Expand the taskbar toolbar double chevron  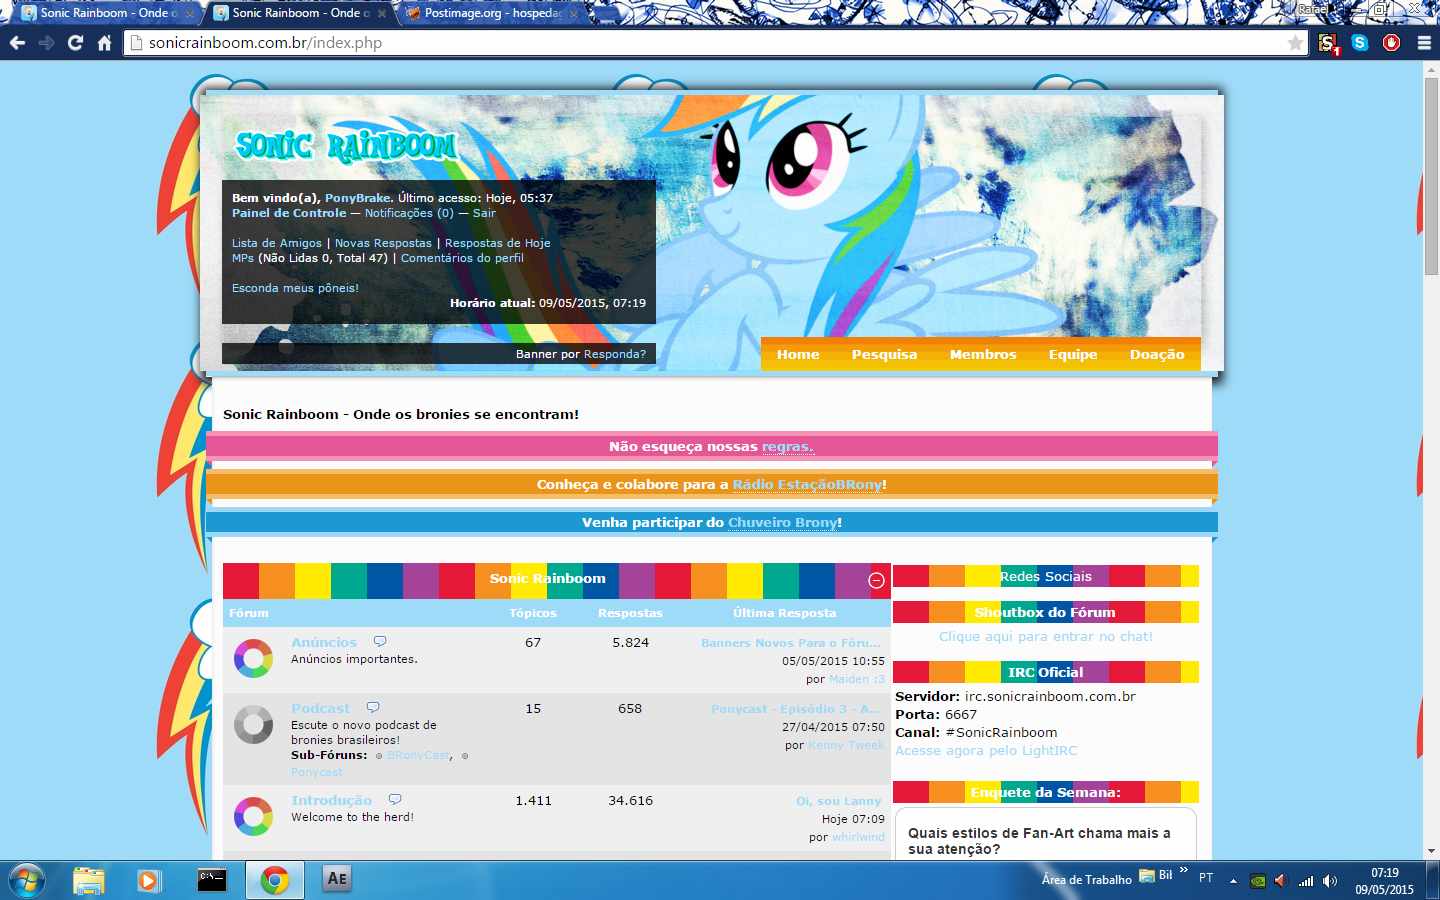1184,871
